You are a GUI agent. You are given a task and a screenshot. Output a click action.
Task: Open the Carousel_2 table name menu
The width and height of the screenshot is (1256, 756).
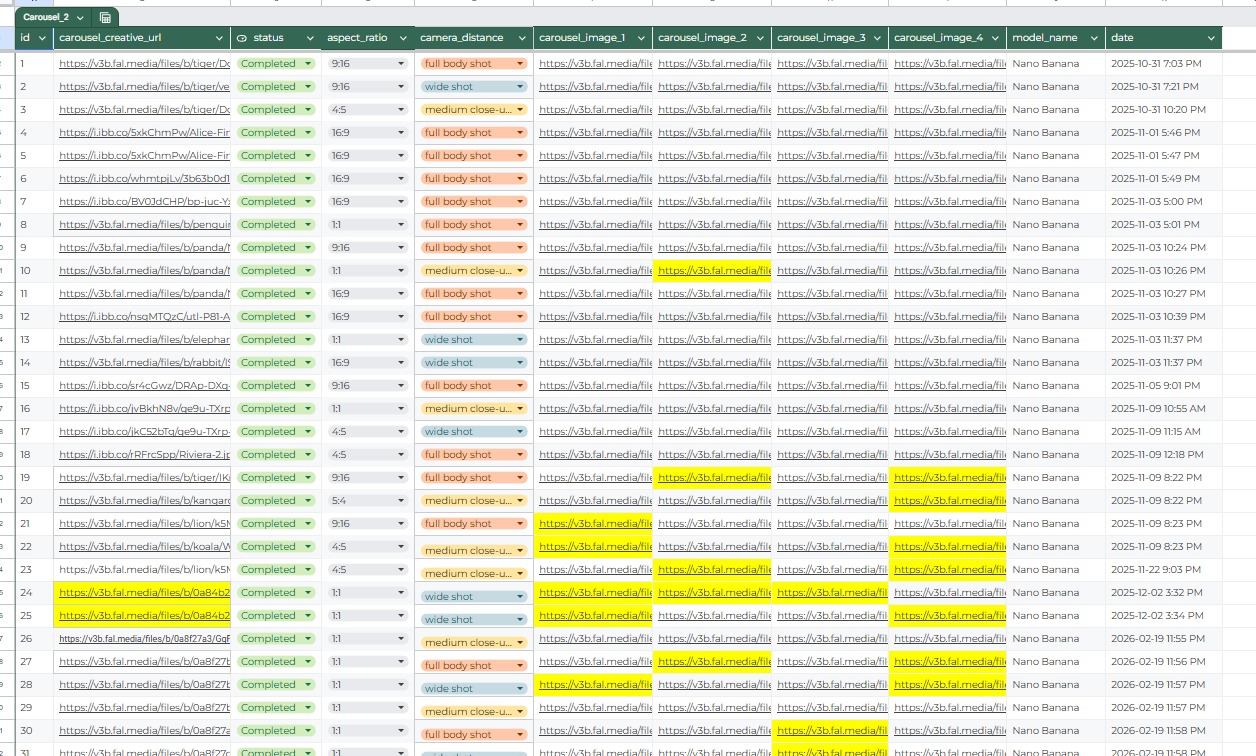80,17
